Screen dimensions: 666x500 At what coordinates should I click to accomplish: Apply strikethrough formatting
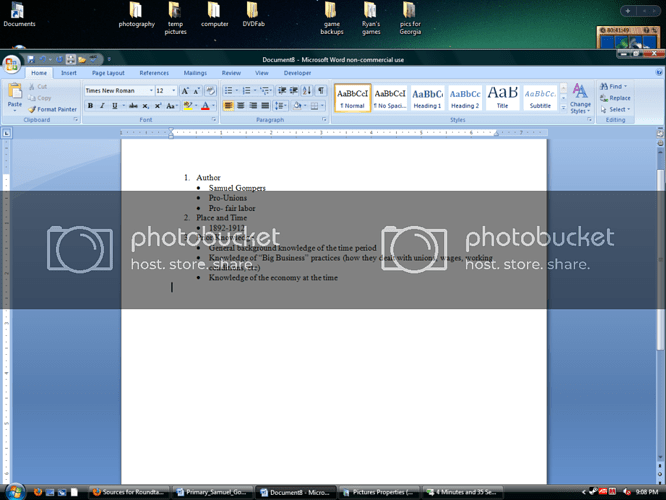tap(133, 106)
